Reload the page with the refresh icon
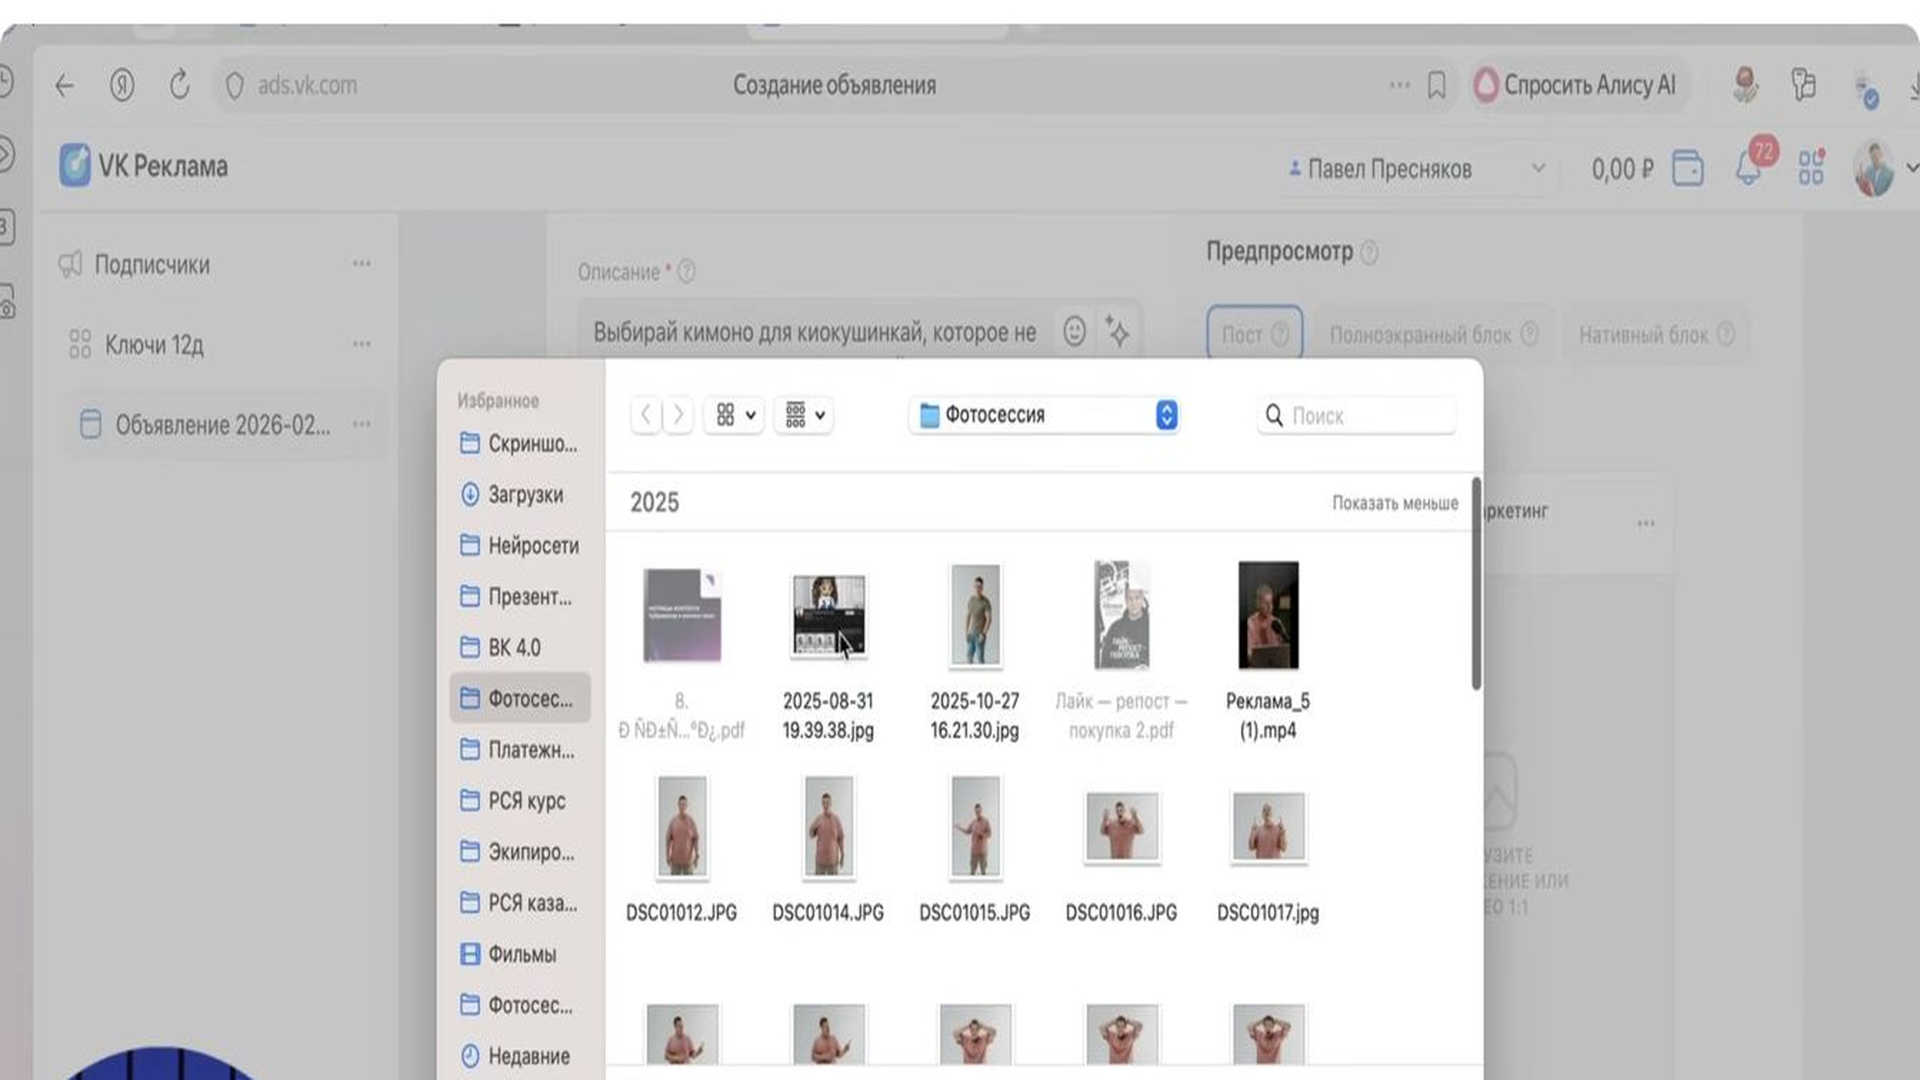The width and height of the screenshot is (1920, 1080). [x=180, y=85]
